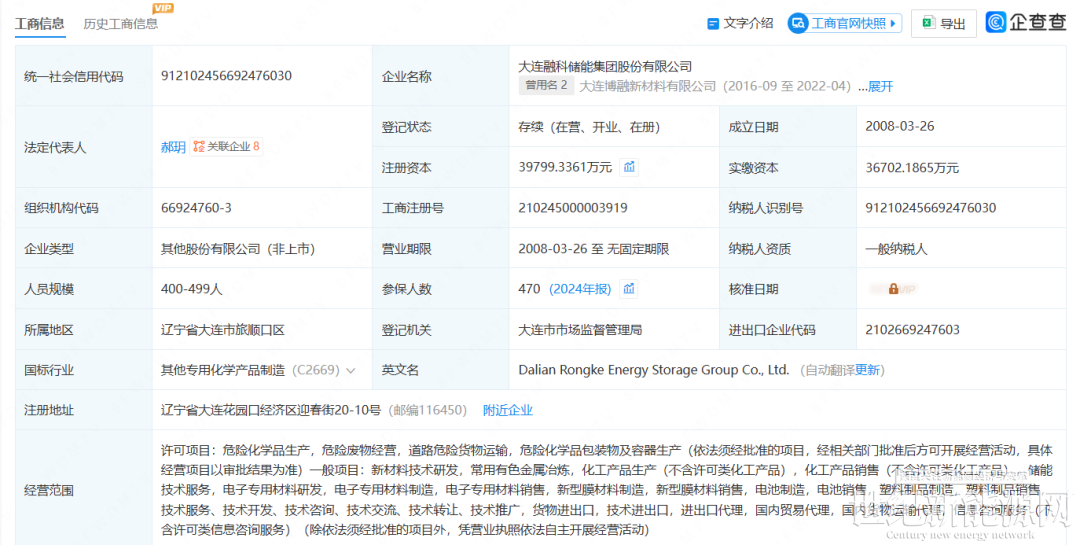
Task: Click the Excel icon in 导出 button
Action: 928,23
